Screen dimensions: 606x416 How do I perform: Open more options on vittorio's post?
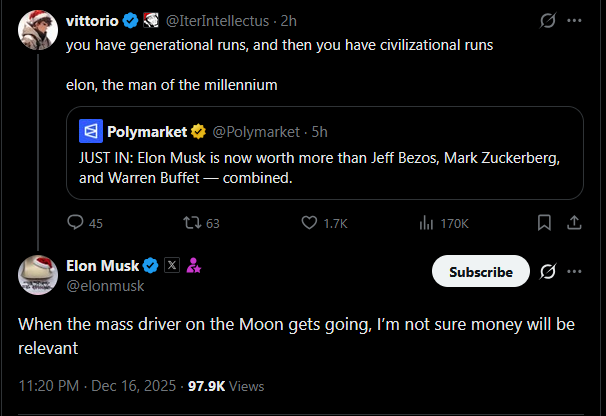(575, 20)
